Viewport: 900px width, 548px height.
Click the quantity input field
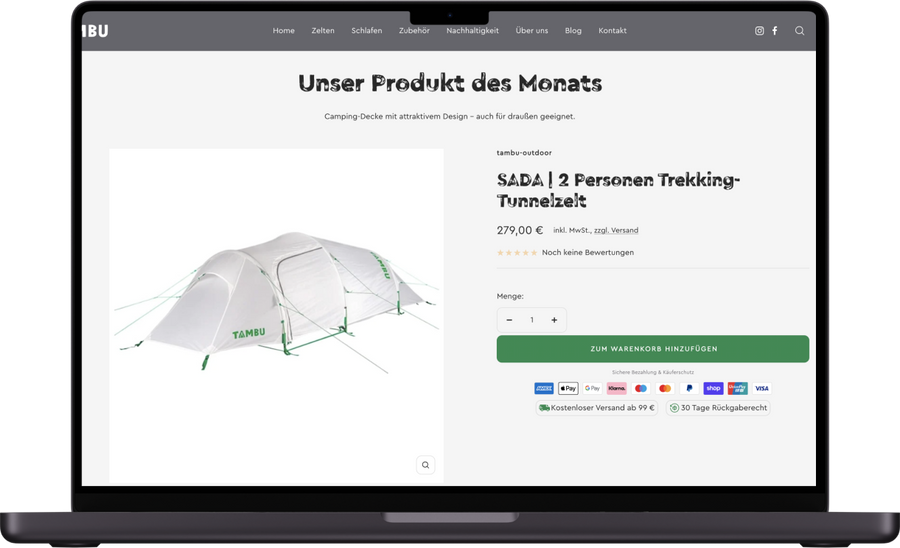[532, 320]
